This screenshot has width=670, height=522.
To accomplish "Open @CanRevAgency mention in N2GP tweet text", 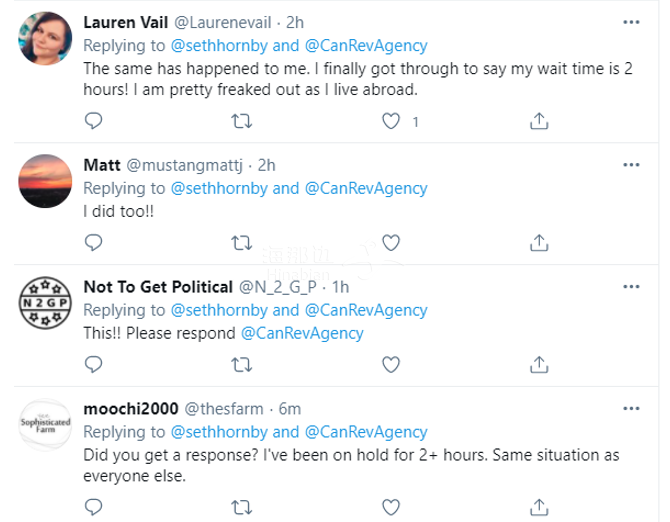I will [302, 333].
